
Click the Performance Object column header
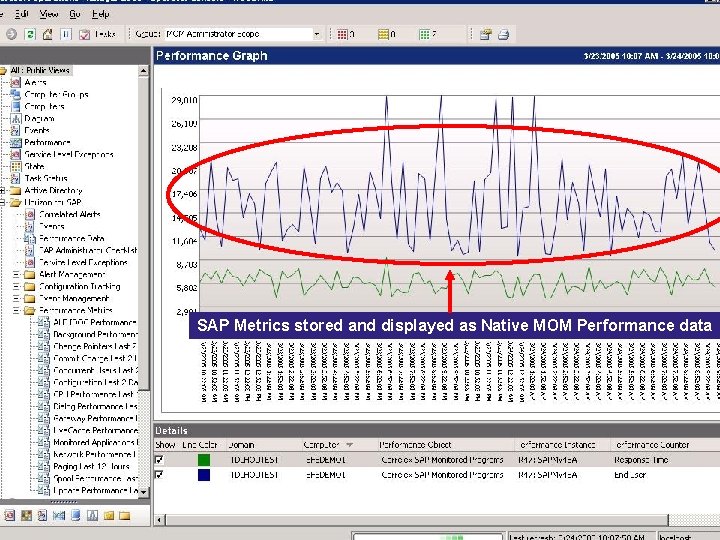pyautogui.click(x=415, y=445)
